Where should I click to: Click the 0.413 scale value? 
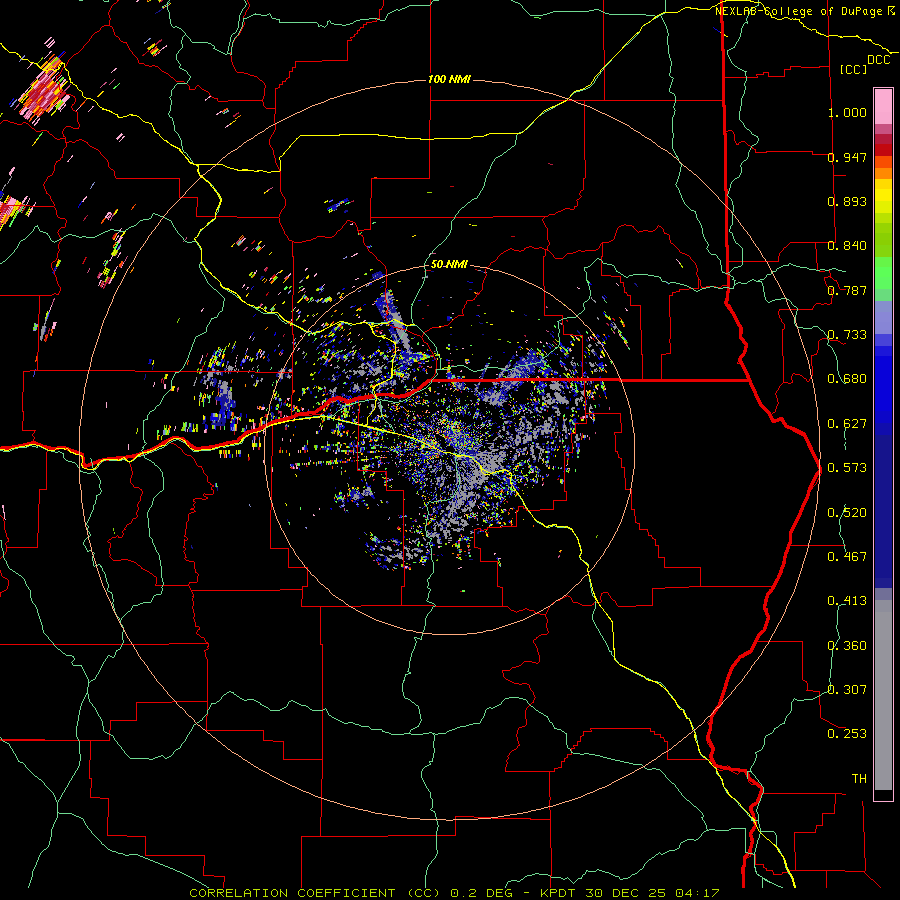tap(847, 601)
